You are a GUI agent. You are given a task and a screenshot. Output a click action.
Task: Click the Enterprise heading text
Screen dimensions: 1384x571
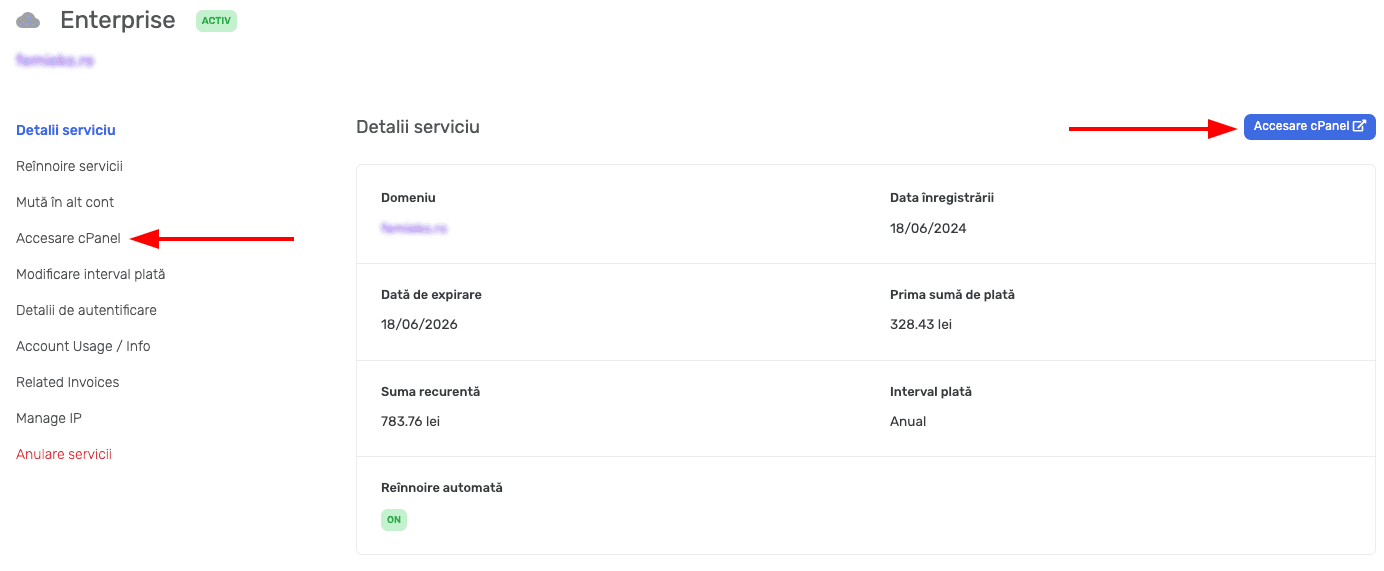click(x=117, y=20)
